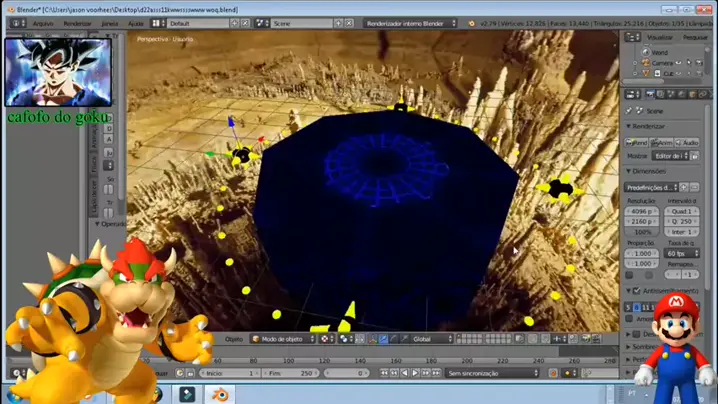Open the Blender taskbar icon
Viewport: 718px width, 404px height.
click(220, 394)
